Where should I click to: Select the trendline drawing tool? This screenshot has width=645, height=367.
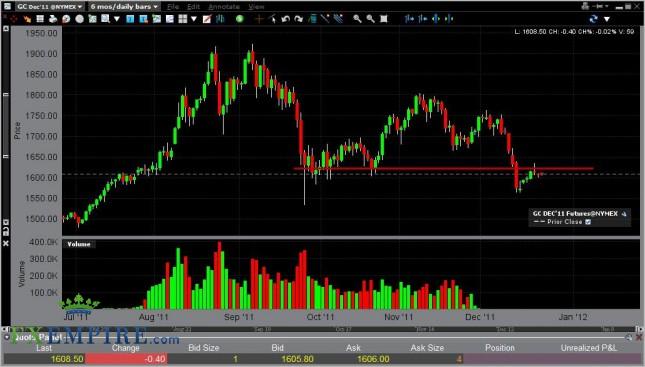click(325, 19)
